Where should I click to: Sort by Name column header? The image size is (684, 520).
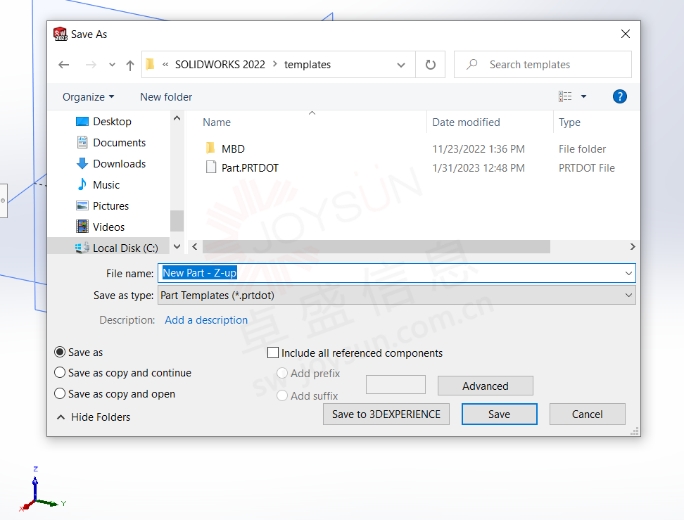pos(216,122)
